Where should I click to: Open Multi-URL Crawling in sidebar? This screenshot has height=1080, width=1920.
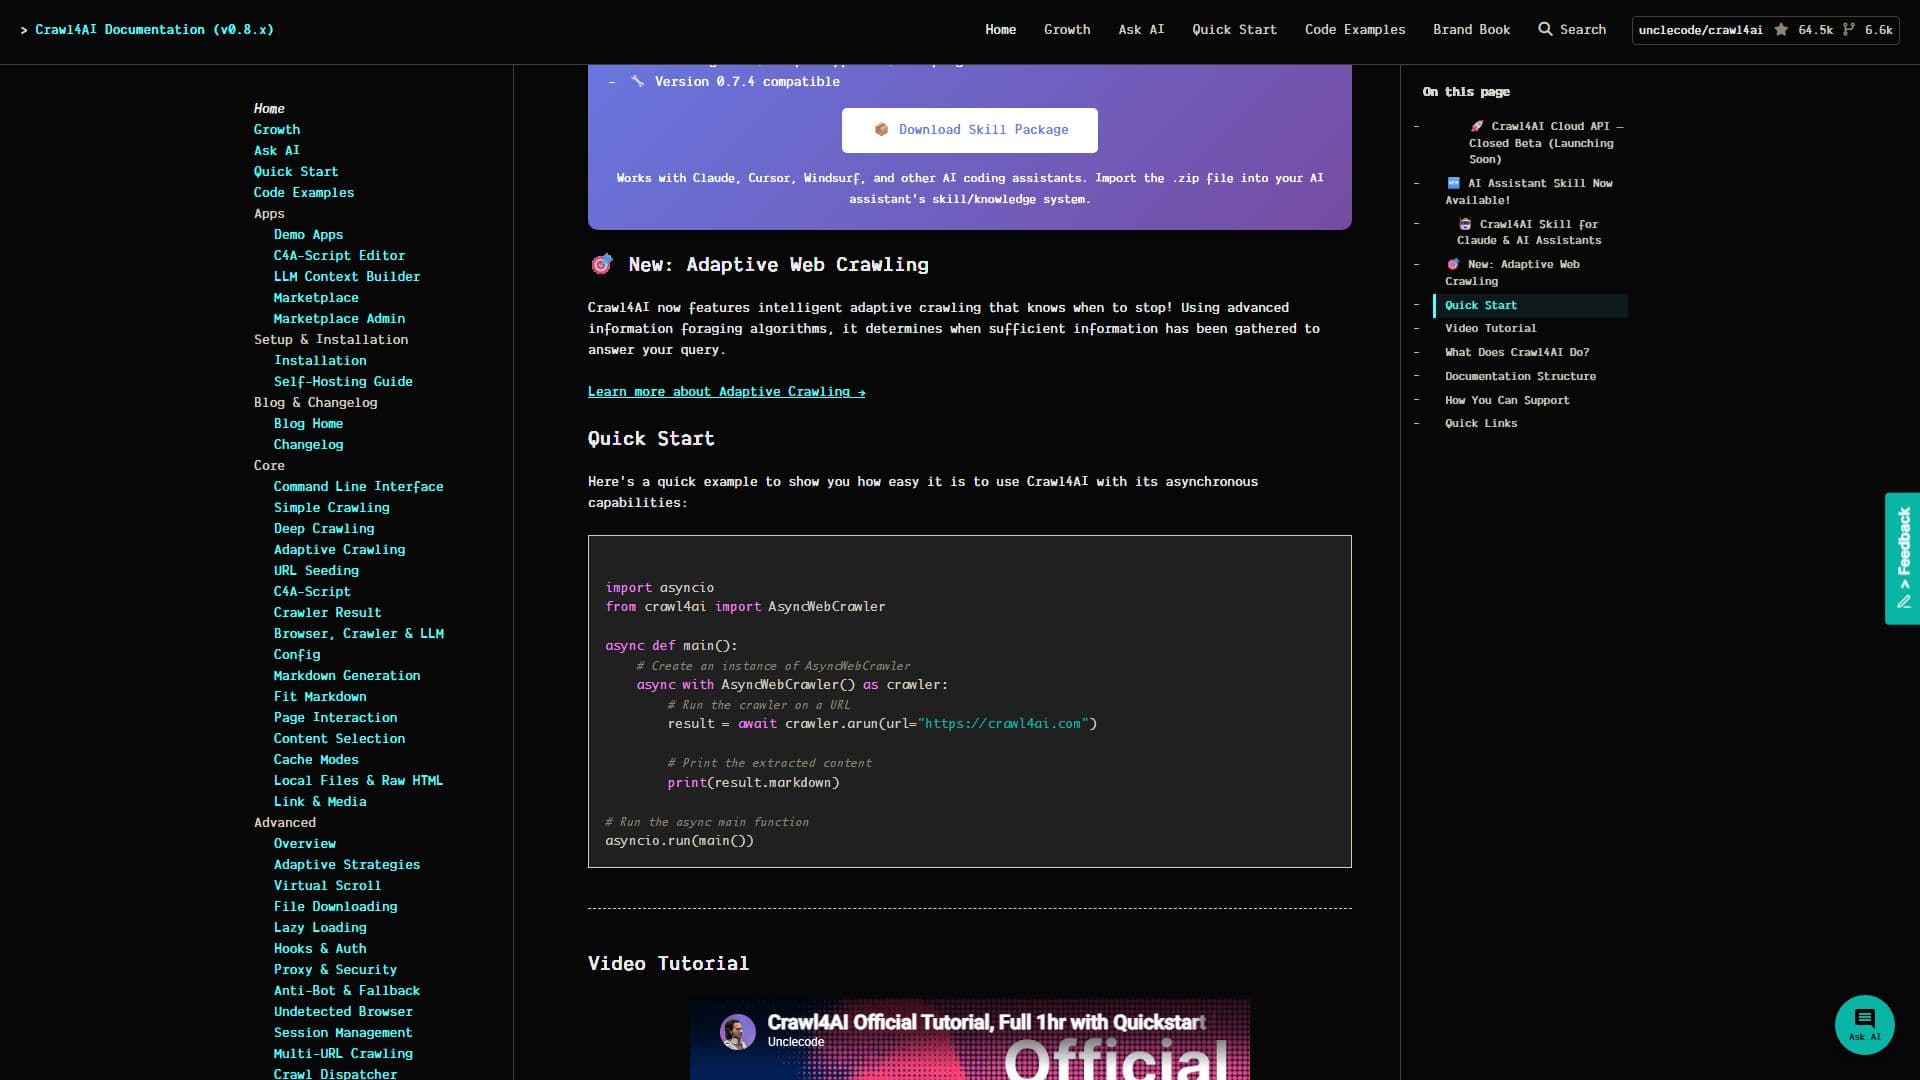343,1053
